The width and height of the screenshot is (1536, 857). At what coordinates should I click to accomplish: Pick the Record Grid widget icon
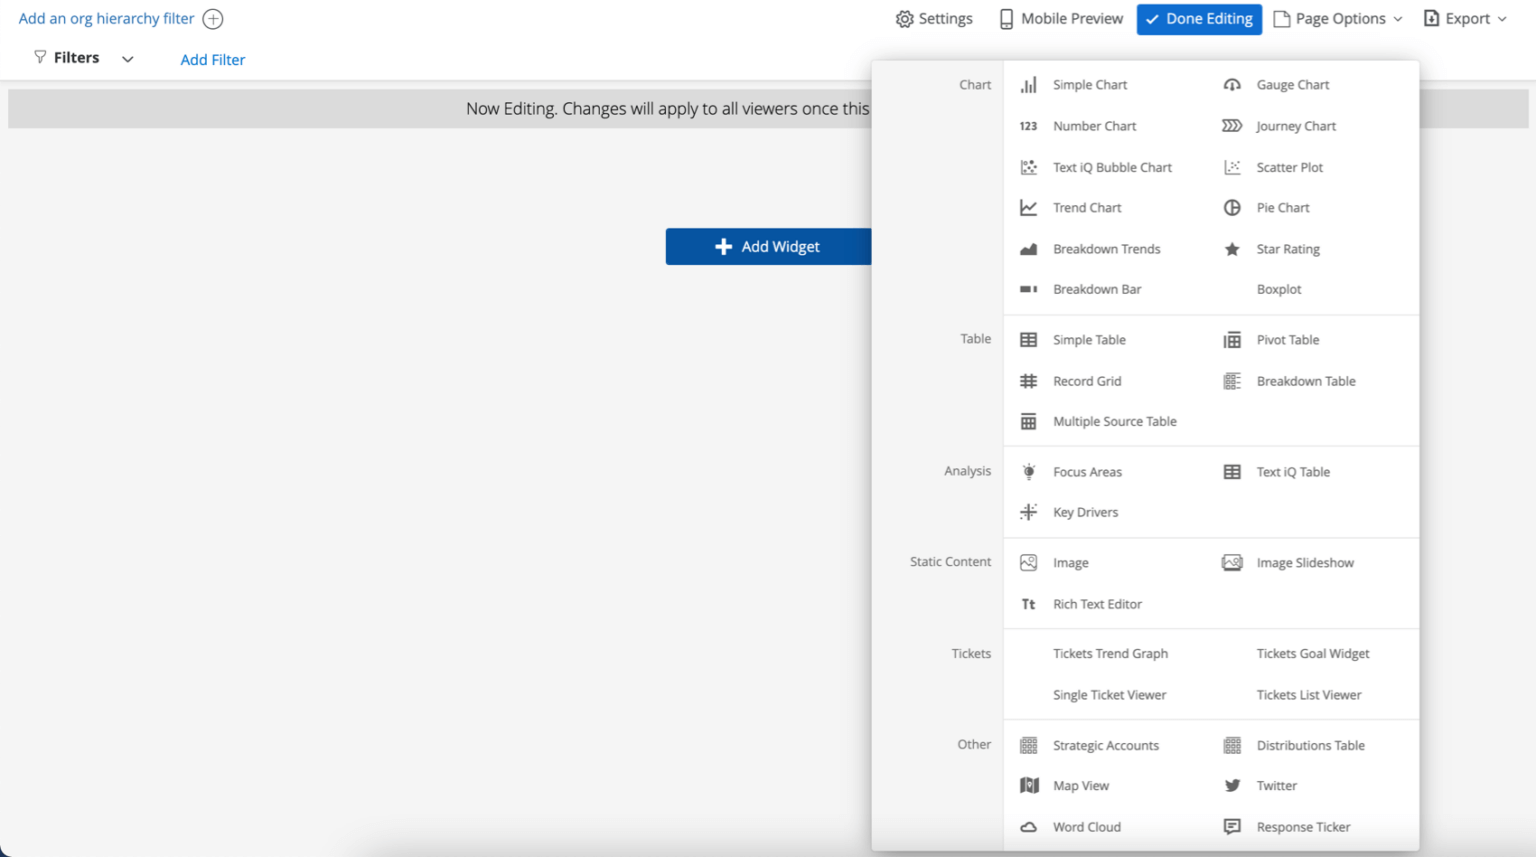(1028, 381)
